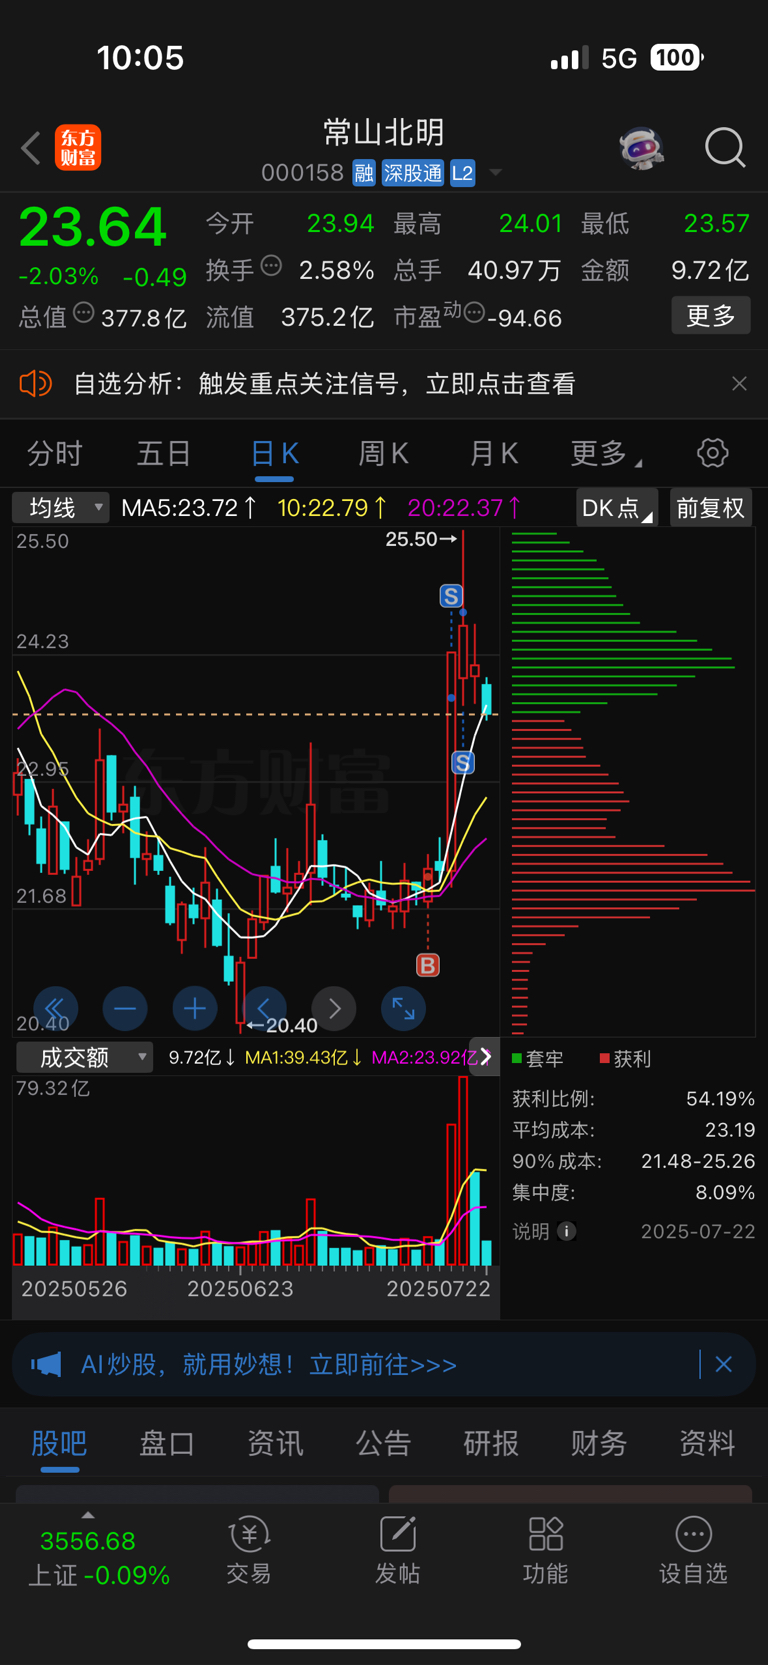Select the 日K chart tab
This screenshot has width=769, height=1665.
tap(274, 454)
